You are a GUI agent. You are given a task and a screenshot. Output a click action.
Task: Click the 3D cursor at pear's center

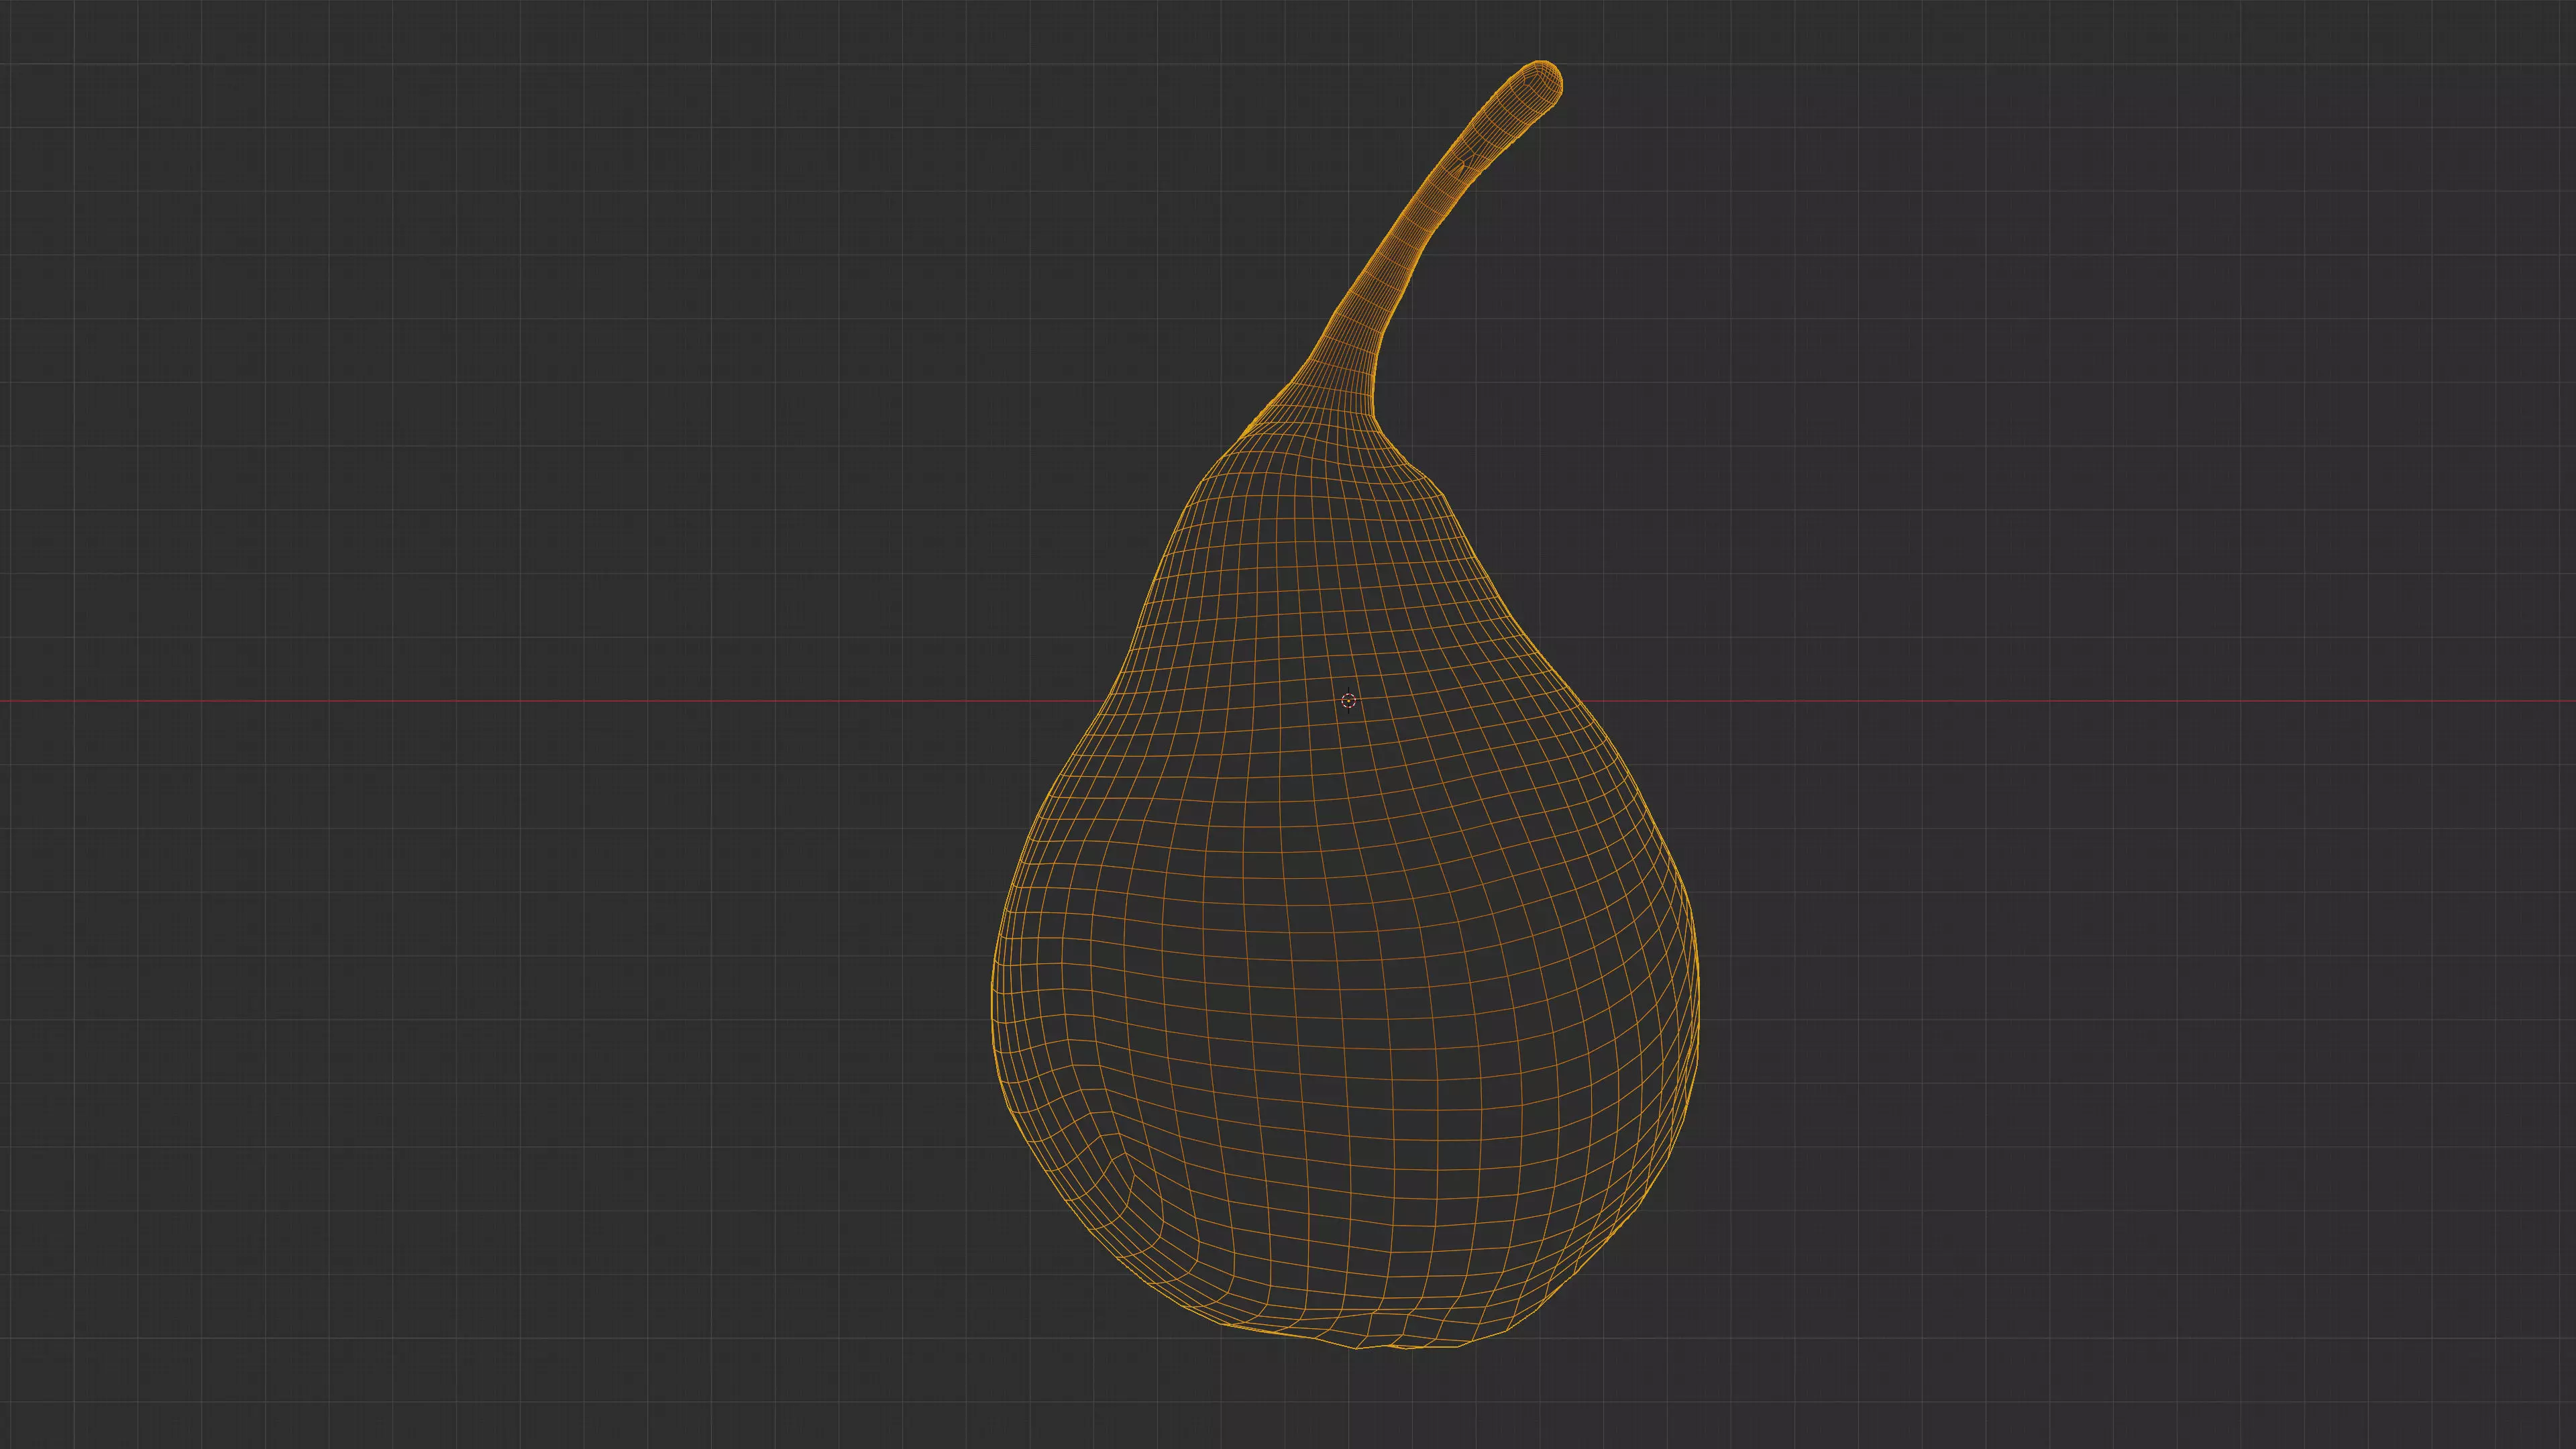pos(1348,701)
